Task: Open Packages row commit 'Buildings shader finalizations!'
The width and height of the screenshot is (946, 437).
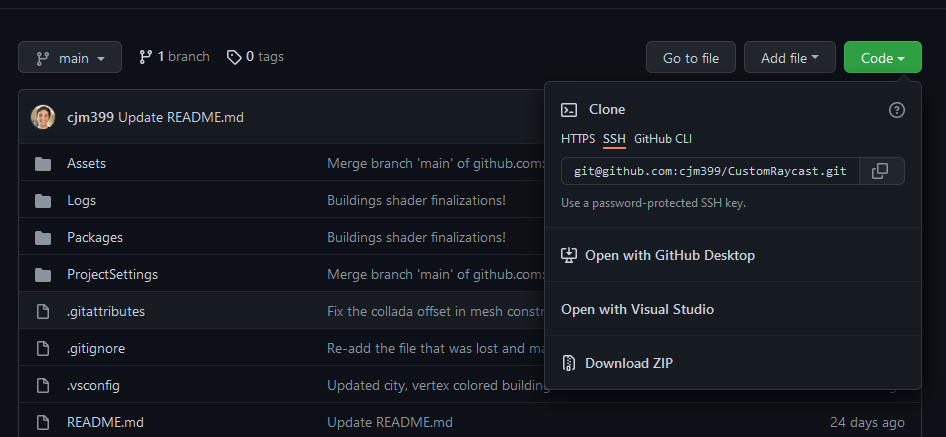Action: coord(416,237)
